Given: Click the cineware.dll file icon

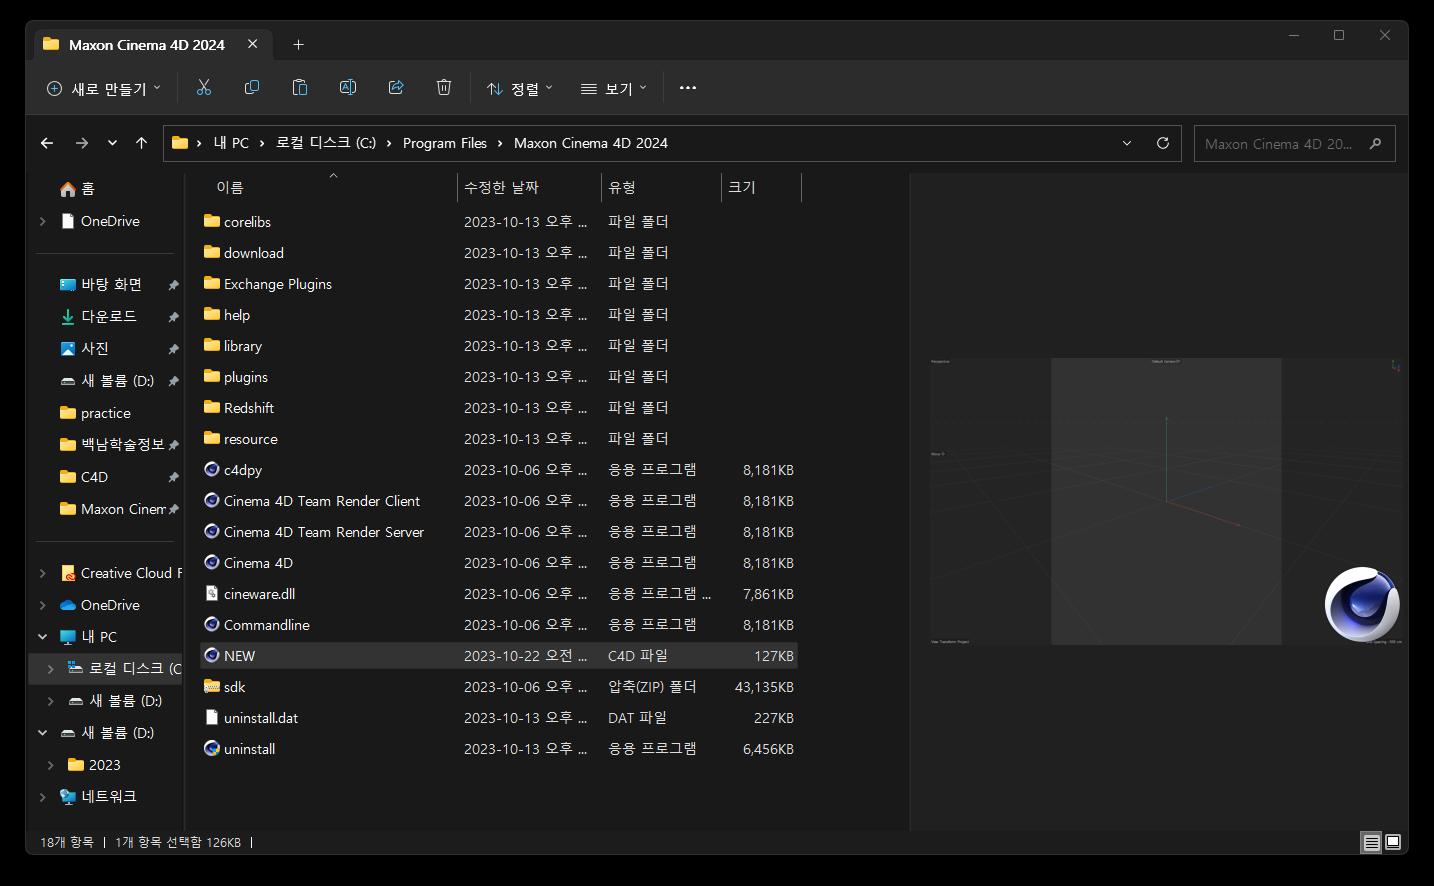Looking at the screenshot, I should [212, 593].
